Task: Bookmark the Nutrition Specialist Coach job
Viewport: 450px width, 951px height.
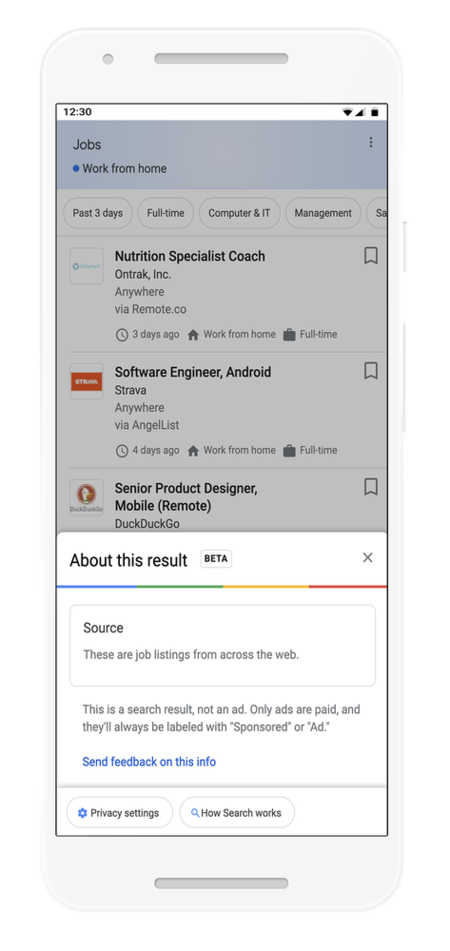Action: pos(371,256)
